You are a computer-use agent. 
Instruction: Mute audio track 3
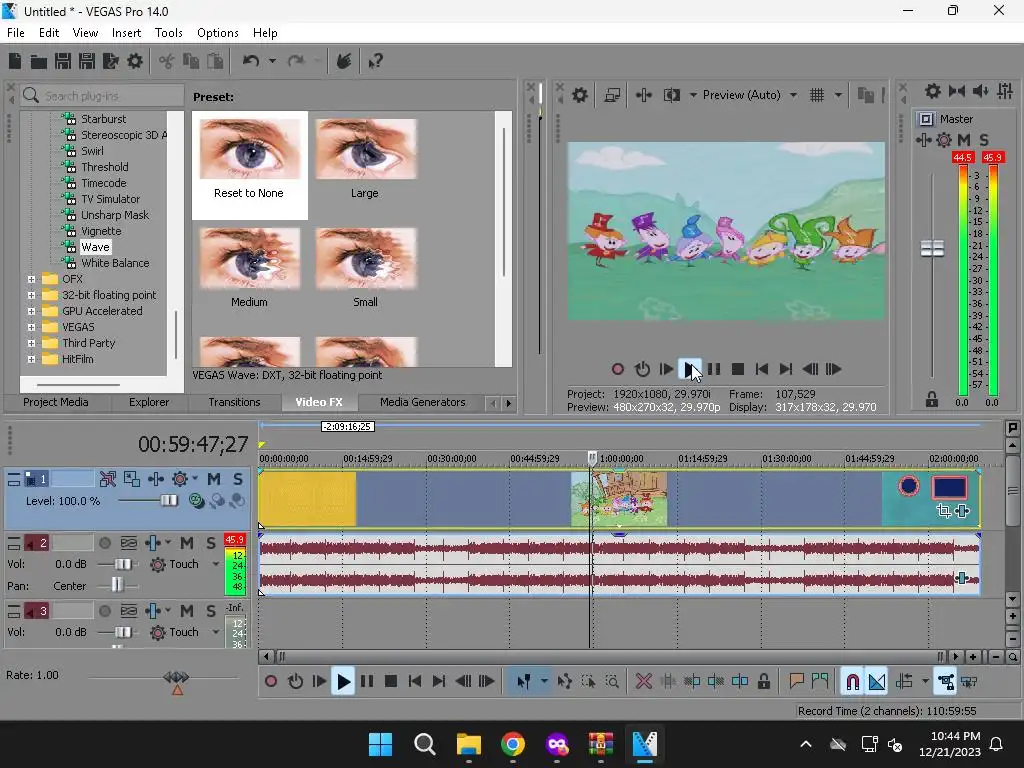[x=187, y=611]
